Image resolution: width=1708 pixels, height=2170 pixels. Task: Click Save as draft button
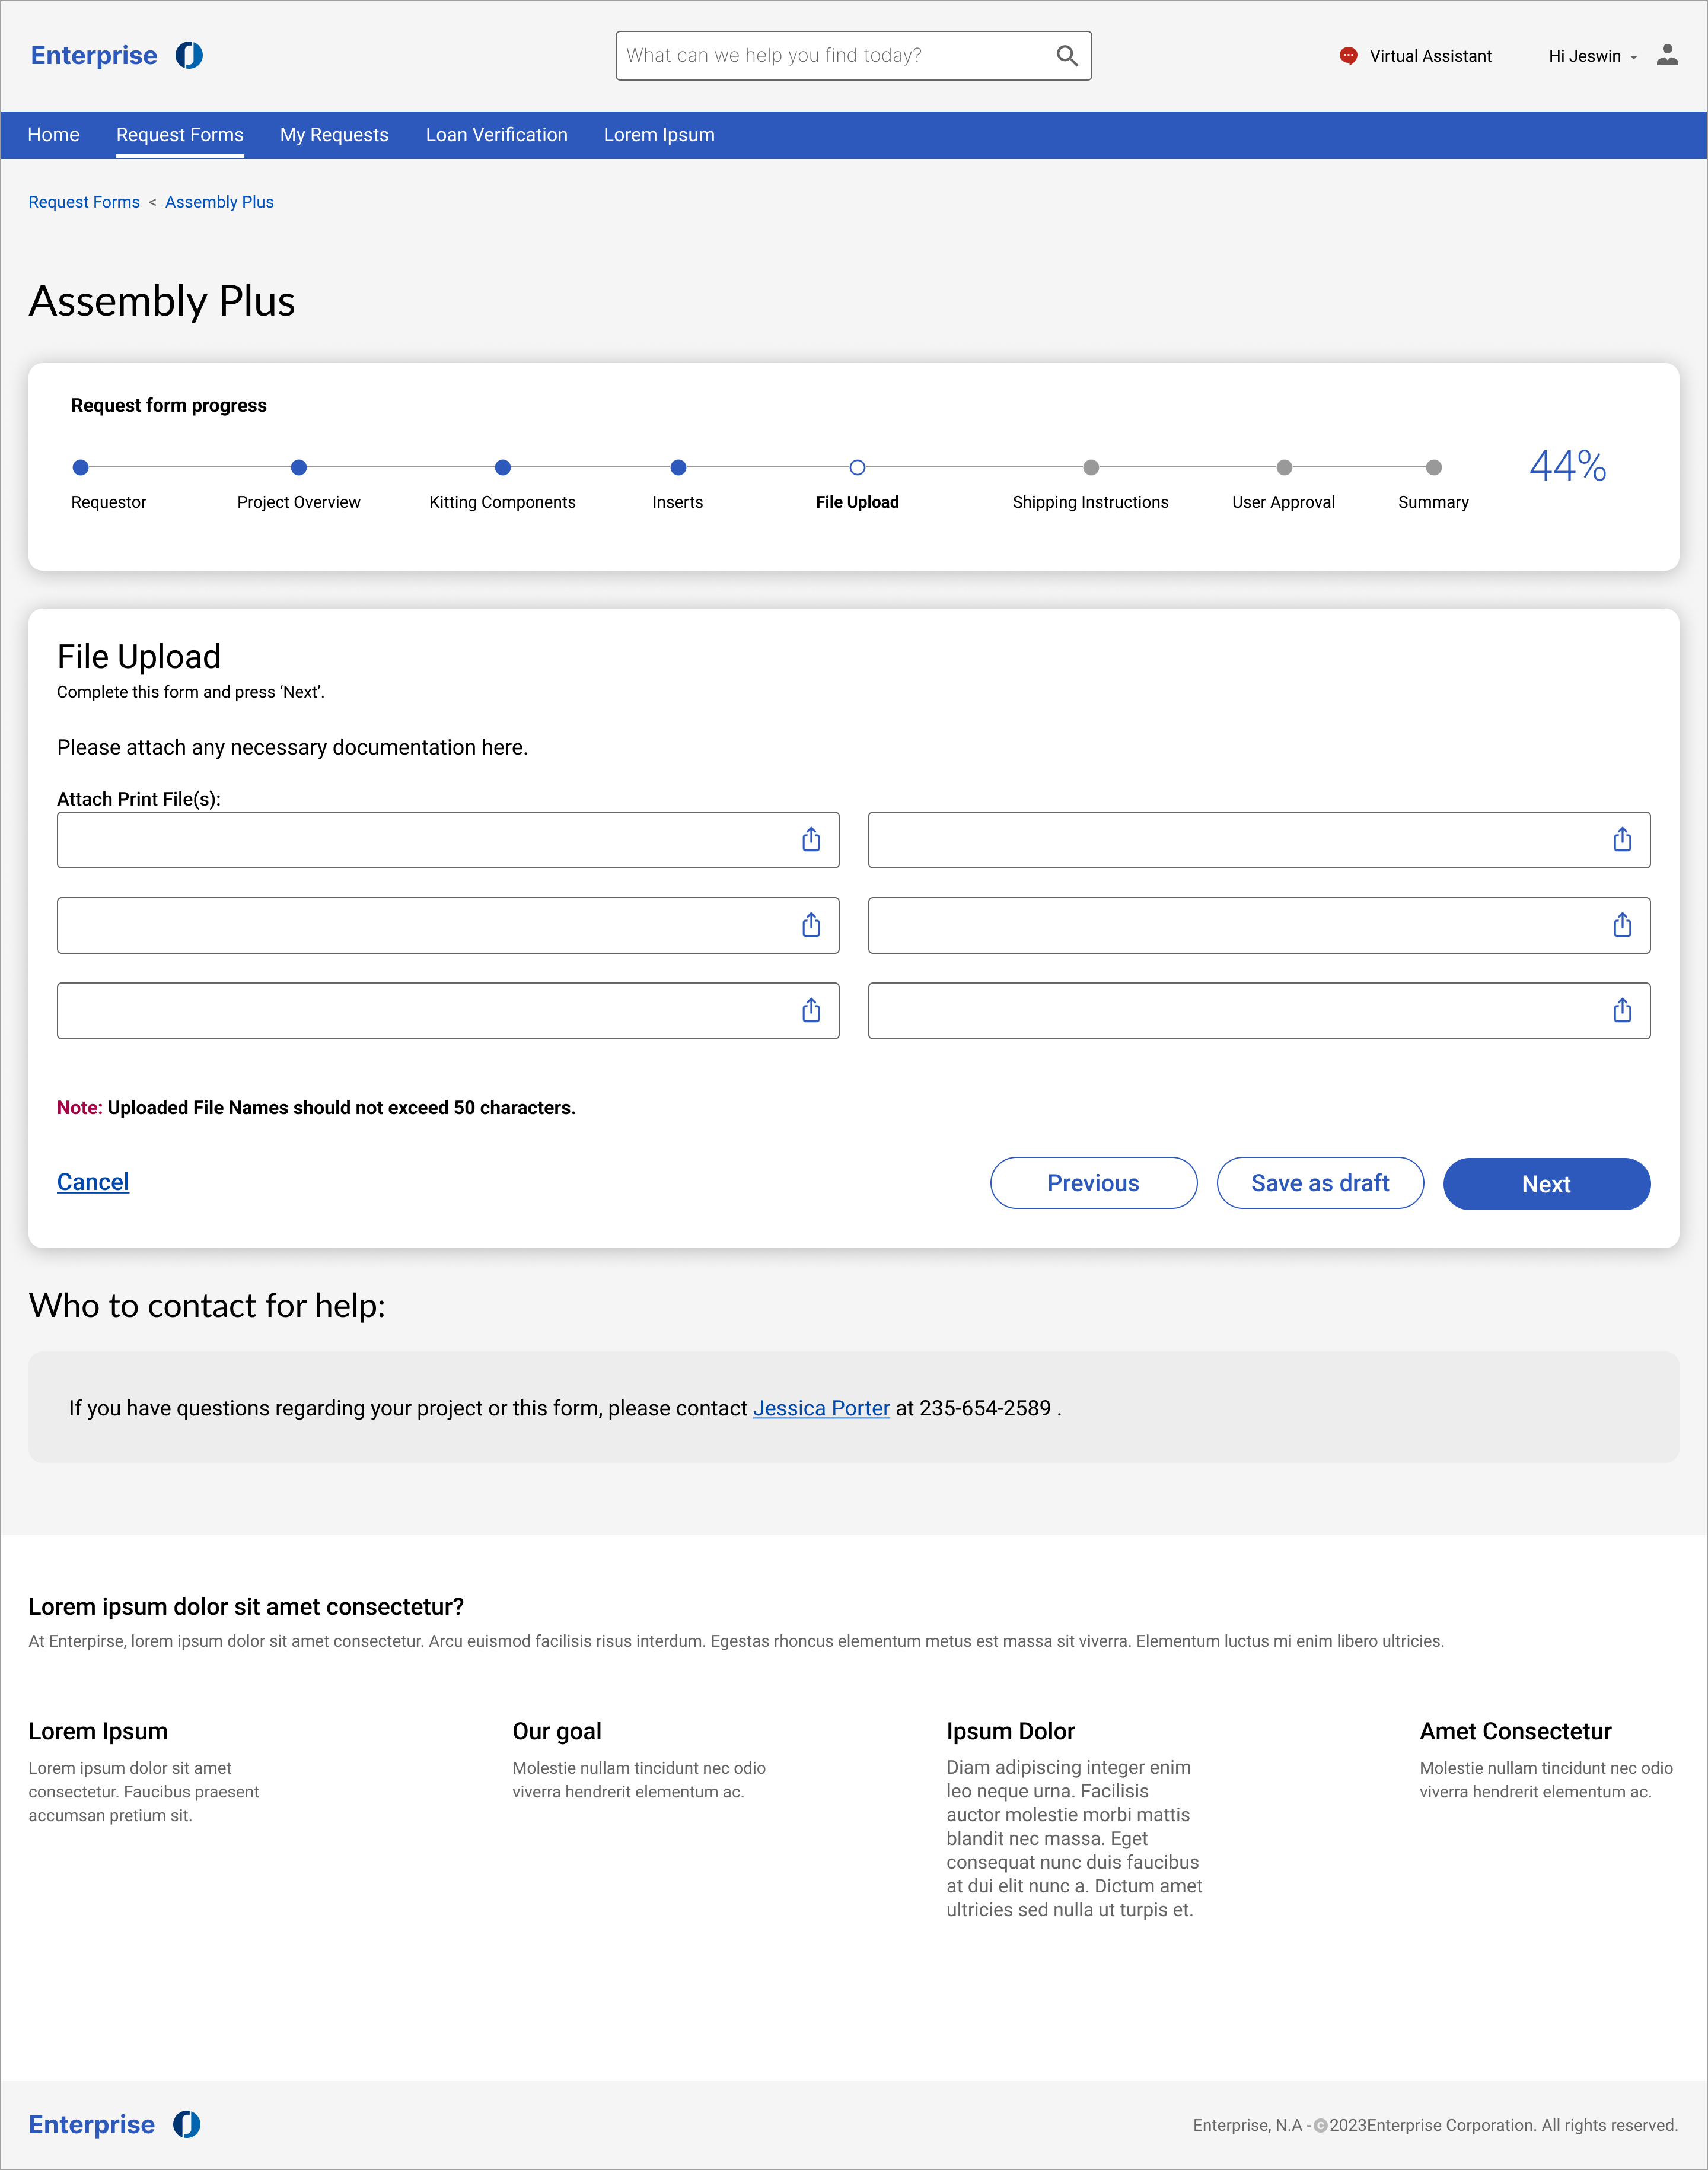click(x=1320, y=1183)
